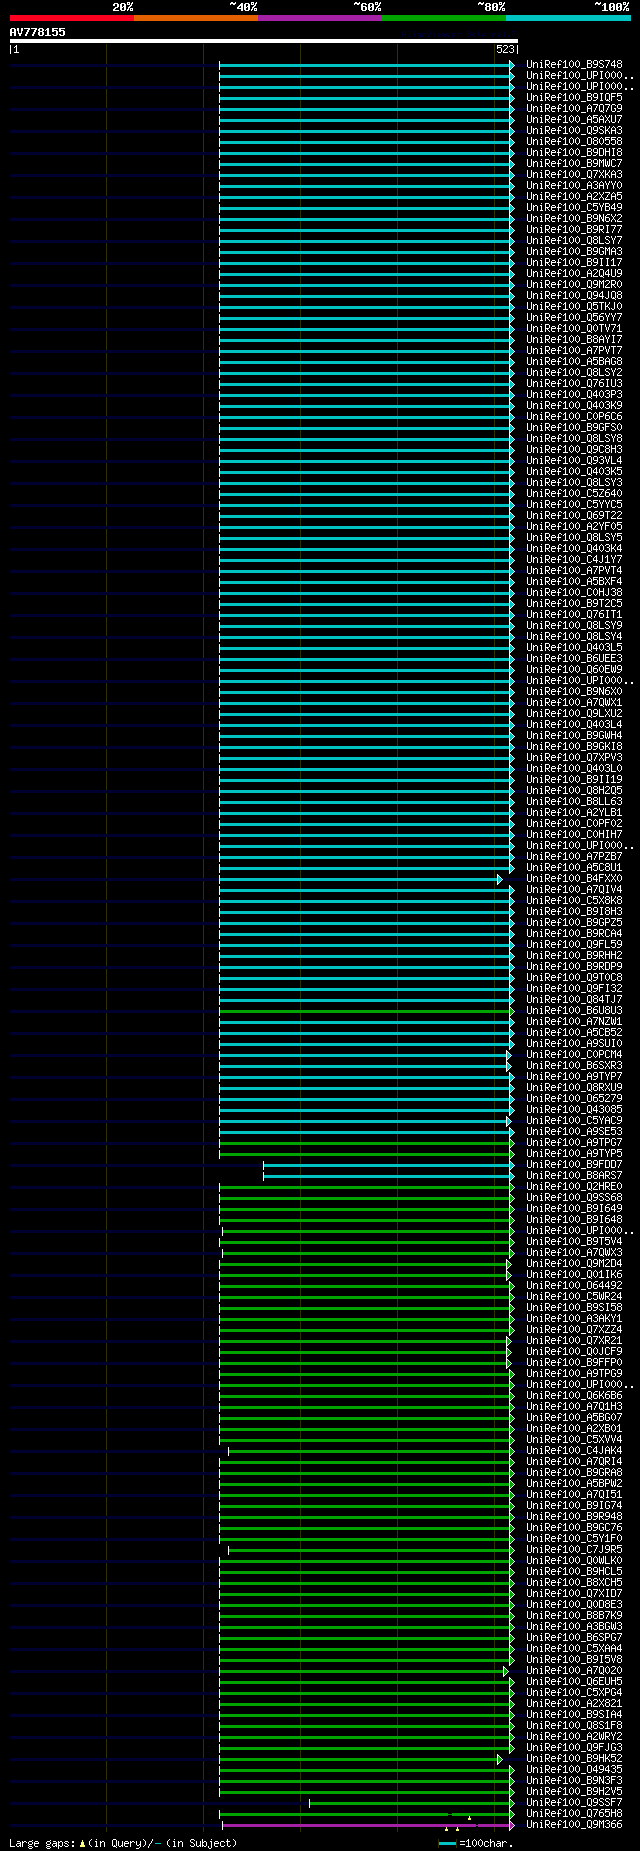The image size is (640, 1851).
Task: Select the UniRef100_Q8LSY7 label
Action: (574, 241)
